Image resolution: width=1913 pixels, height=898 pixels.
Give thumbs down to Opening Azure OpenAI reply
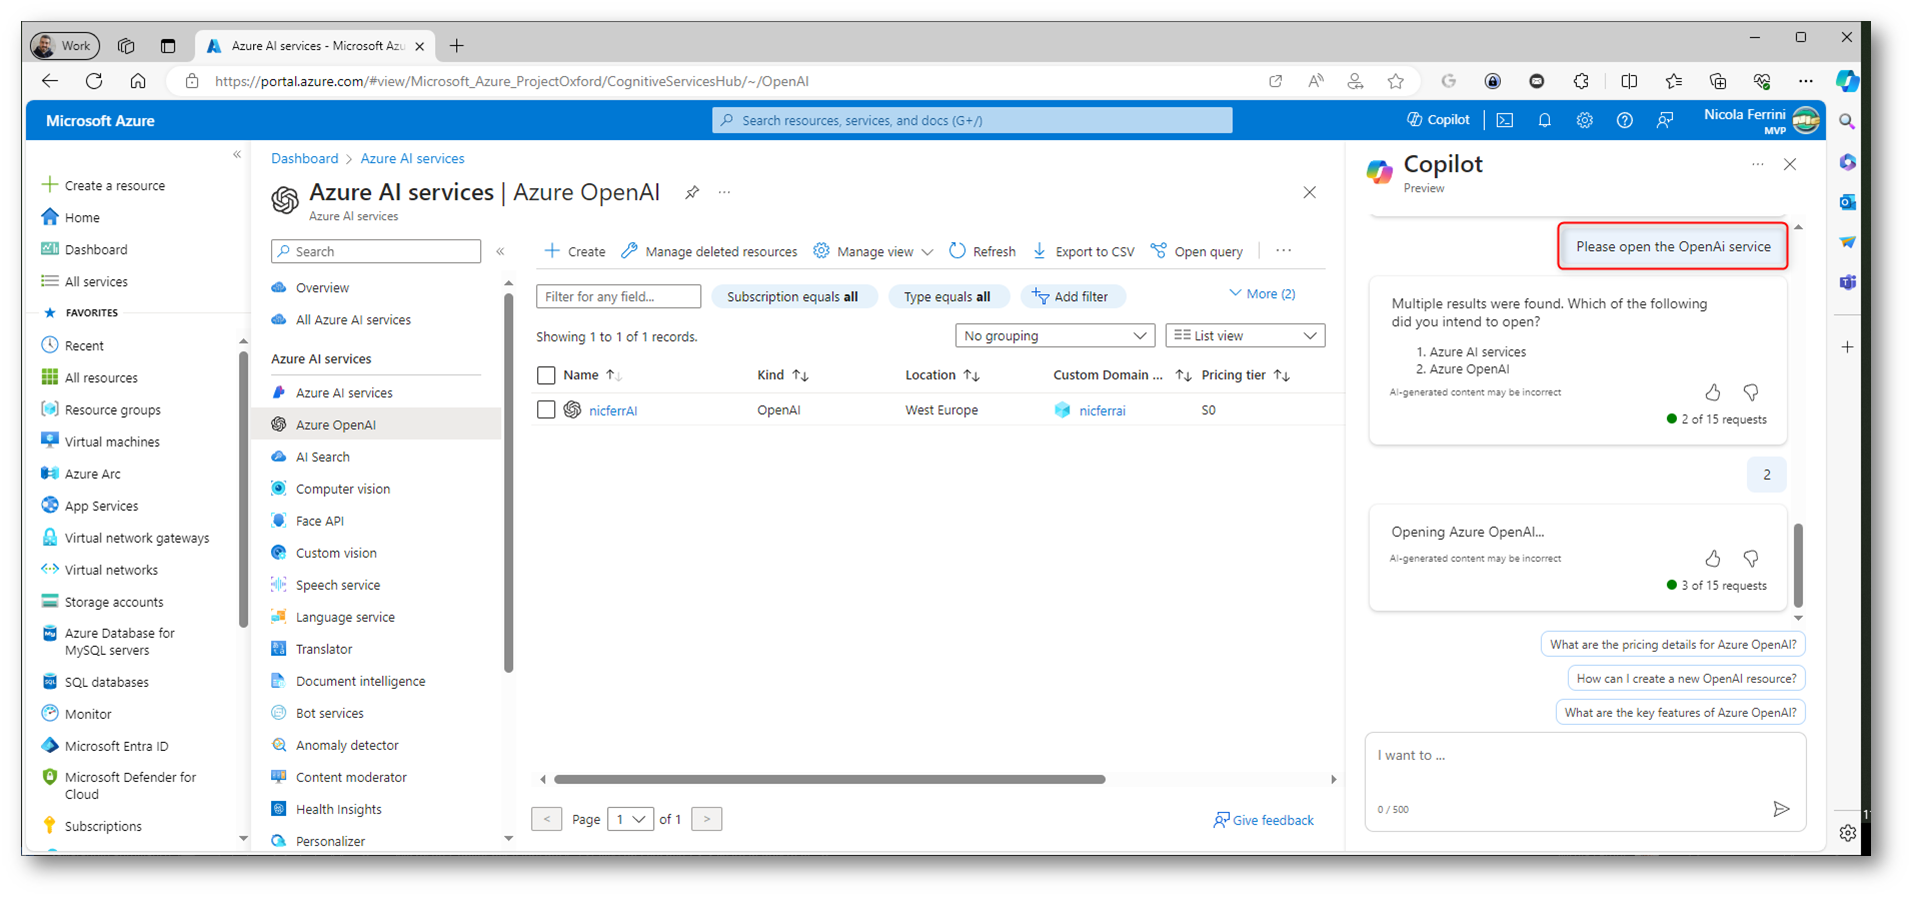[x=1751, y=558]
